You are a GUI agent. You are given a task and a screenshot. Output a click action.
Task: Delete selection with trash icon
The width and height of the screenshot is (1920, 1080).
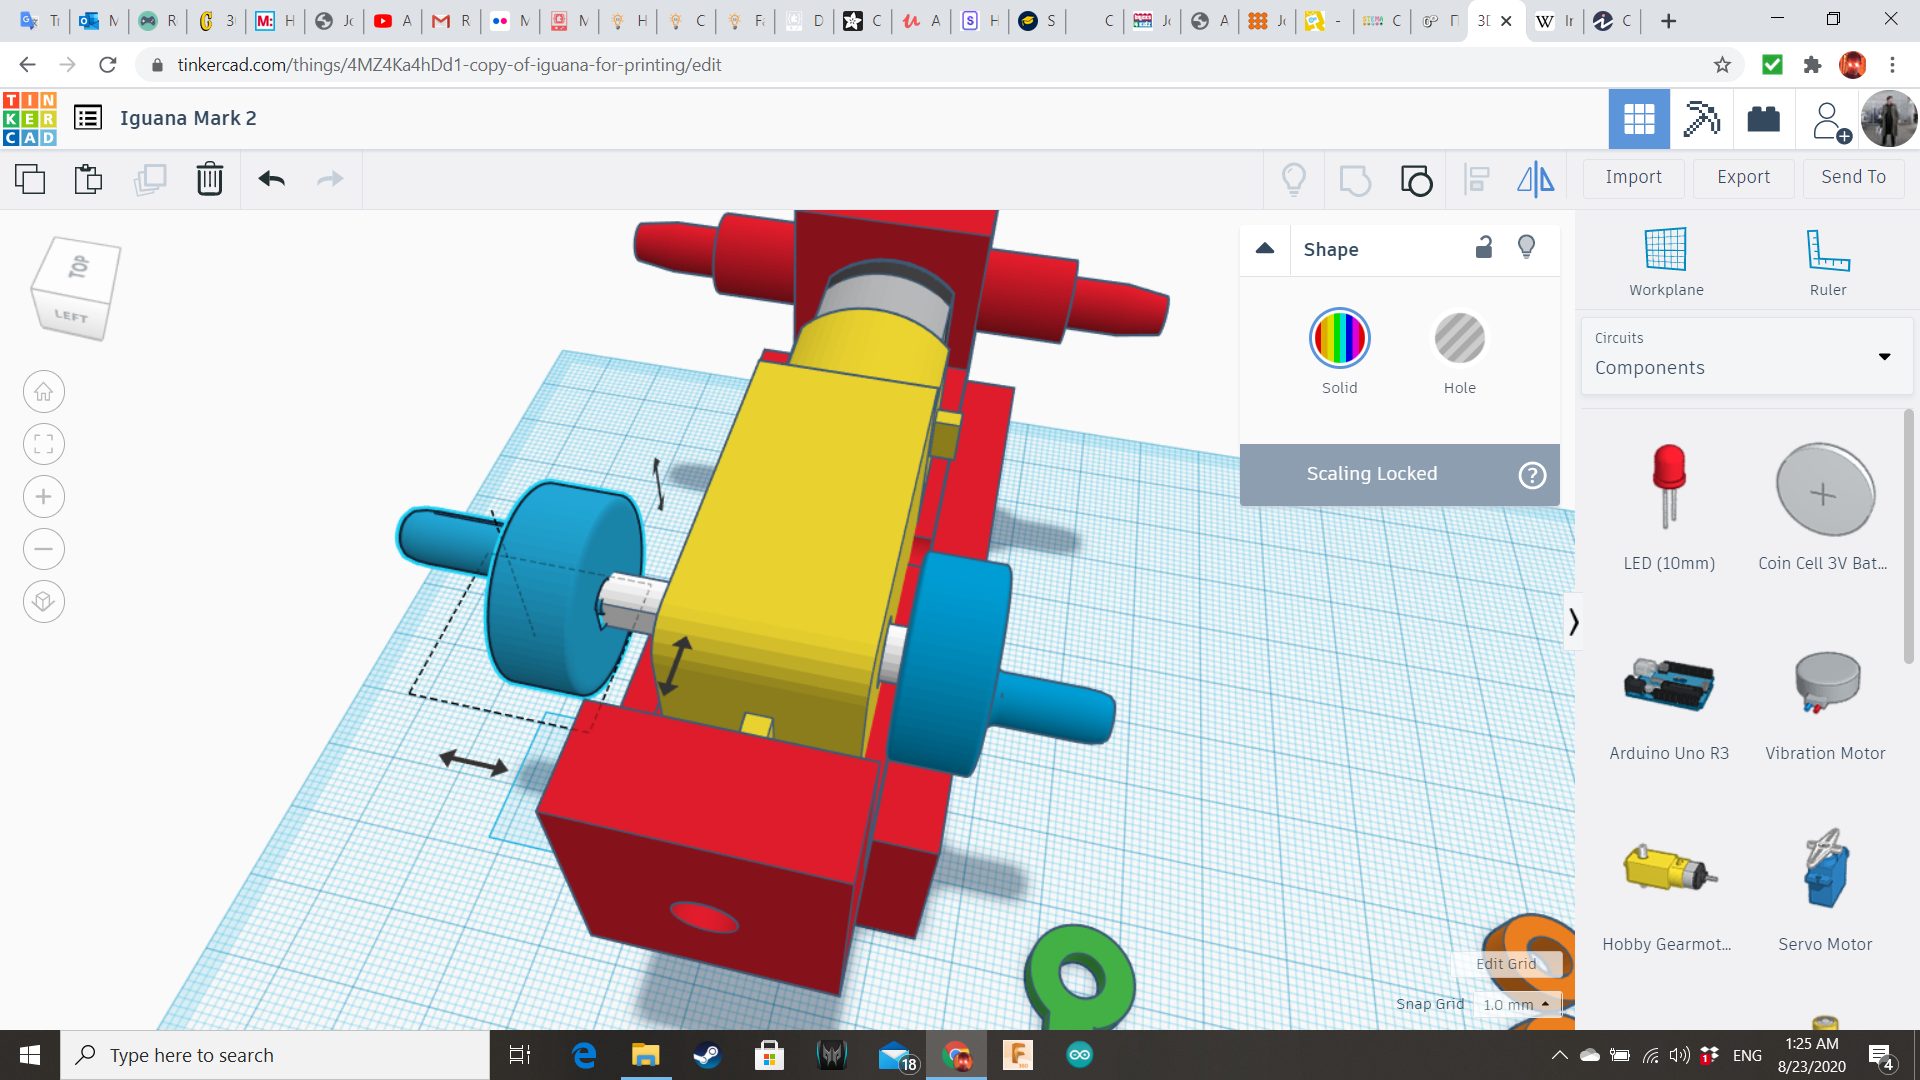pyautogui.click(x=209, y=179)
